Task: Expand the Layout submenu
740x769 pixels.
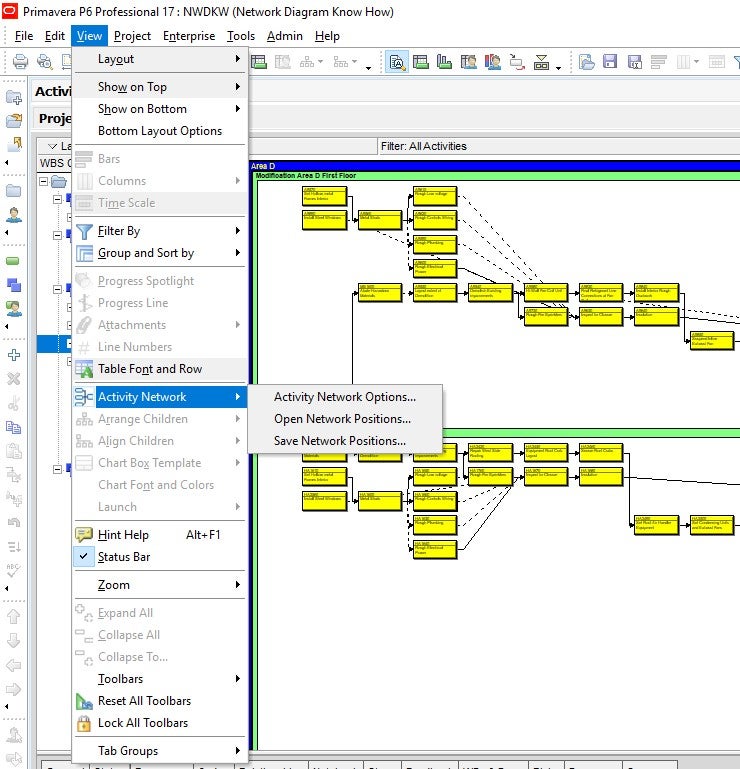Action: pos(160,59)
